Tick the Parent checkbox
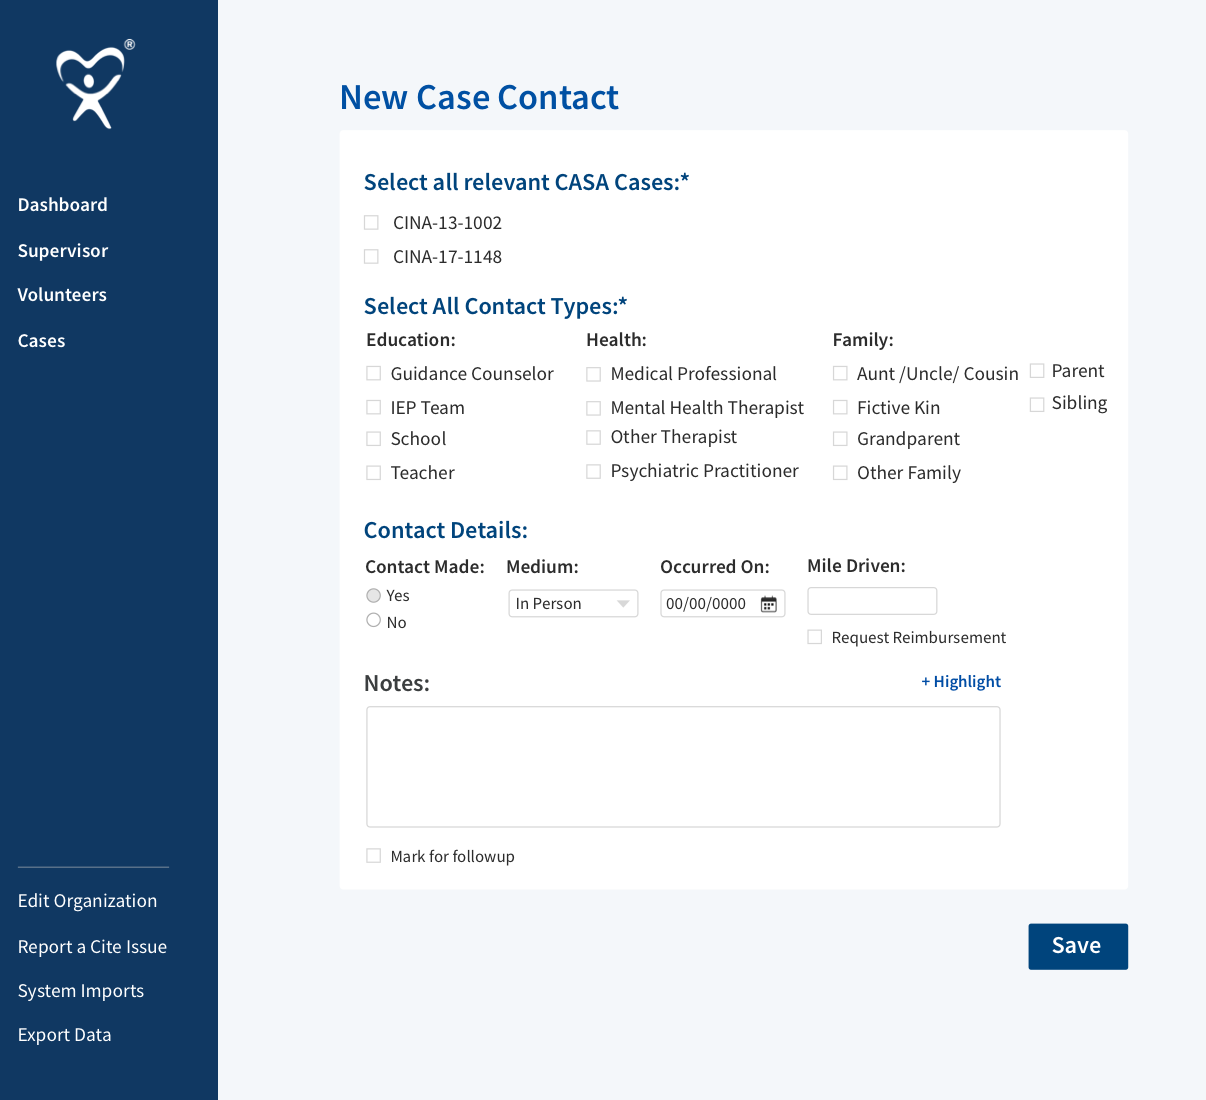Viewport: 1206px width, 1100px height. (1038, 371)
